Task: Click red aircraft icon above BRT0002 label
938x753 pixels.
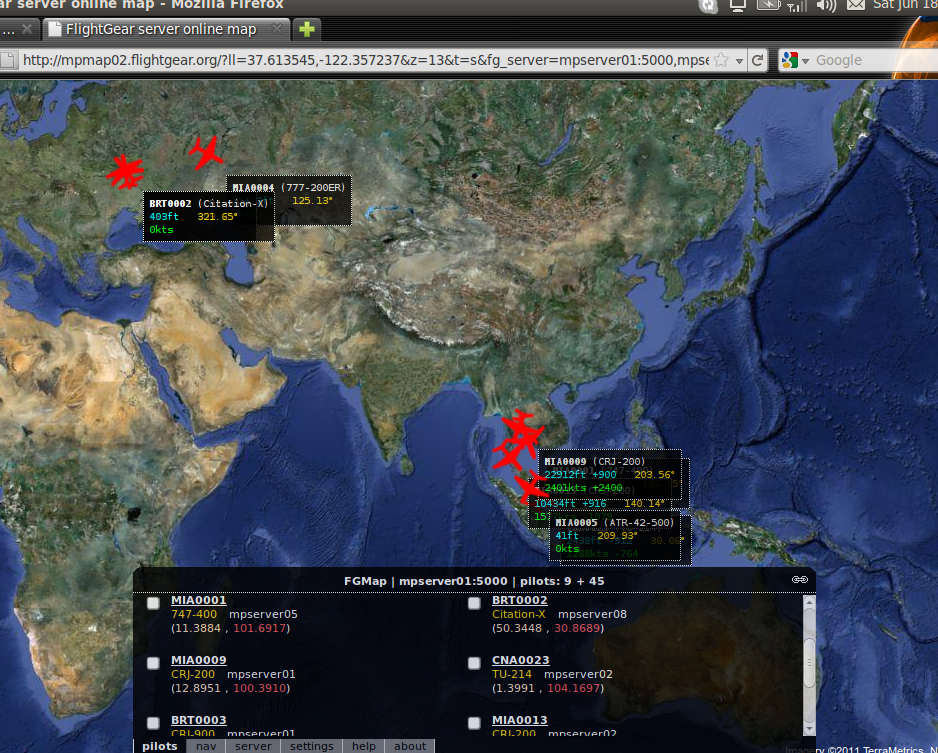Action: (x=125, y=172)
